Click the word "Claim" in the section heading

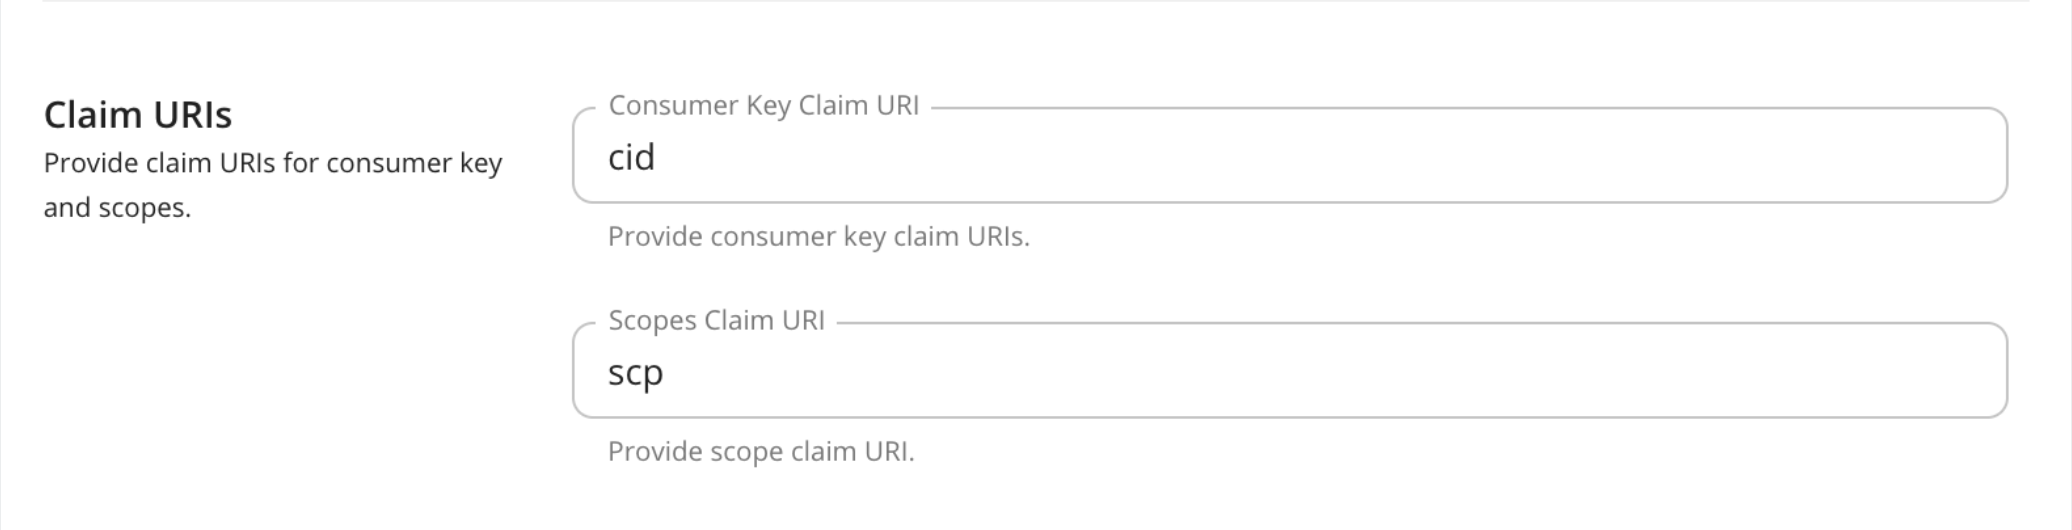pos(85,115)
